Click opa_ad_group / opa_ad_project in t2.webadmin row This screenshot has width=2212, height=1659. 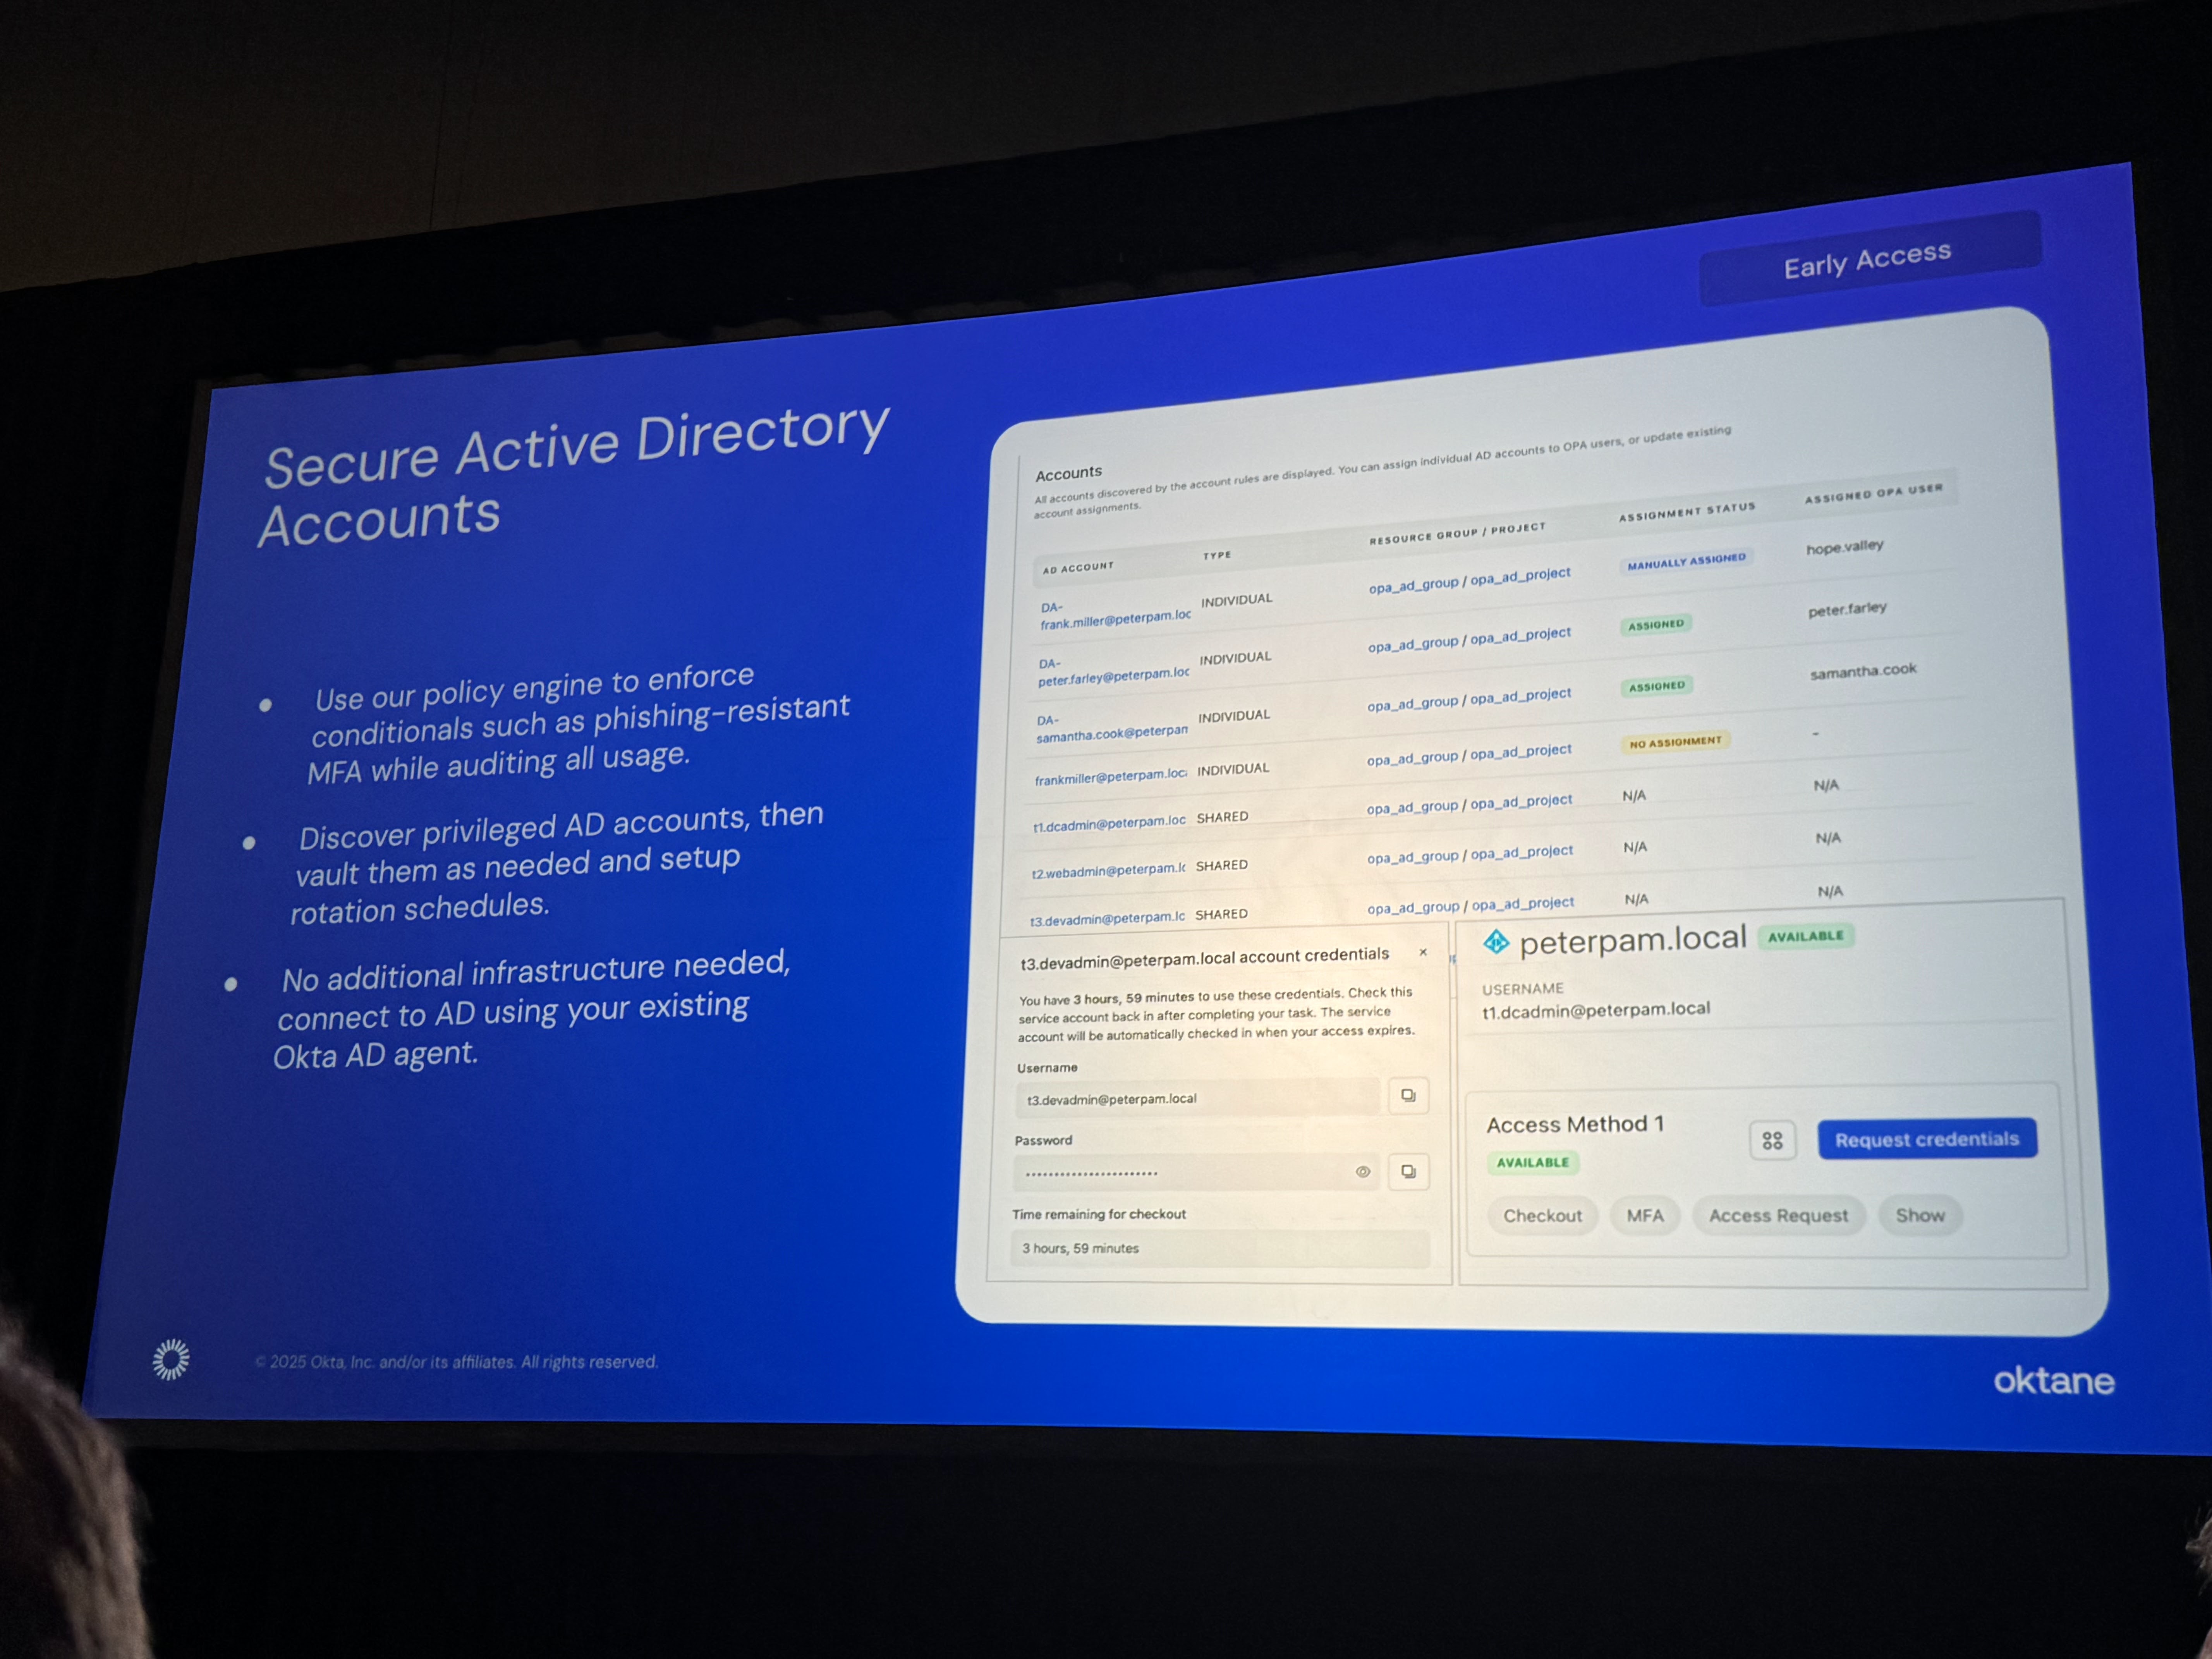pos(1470,855)
